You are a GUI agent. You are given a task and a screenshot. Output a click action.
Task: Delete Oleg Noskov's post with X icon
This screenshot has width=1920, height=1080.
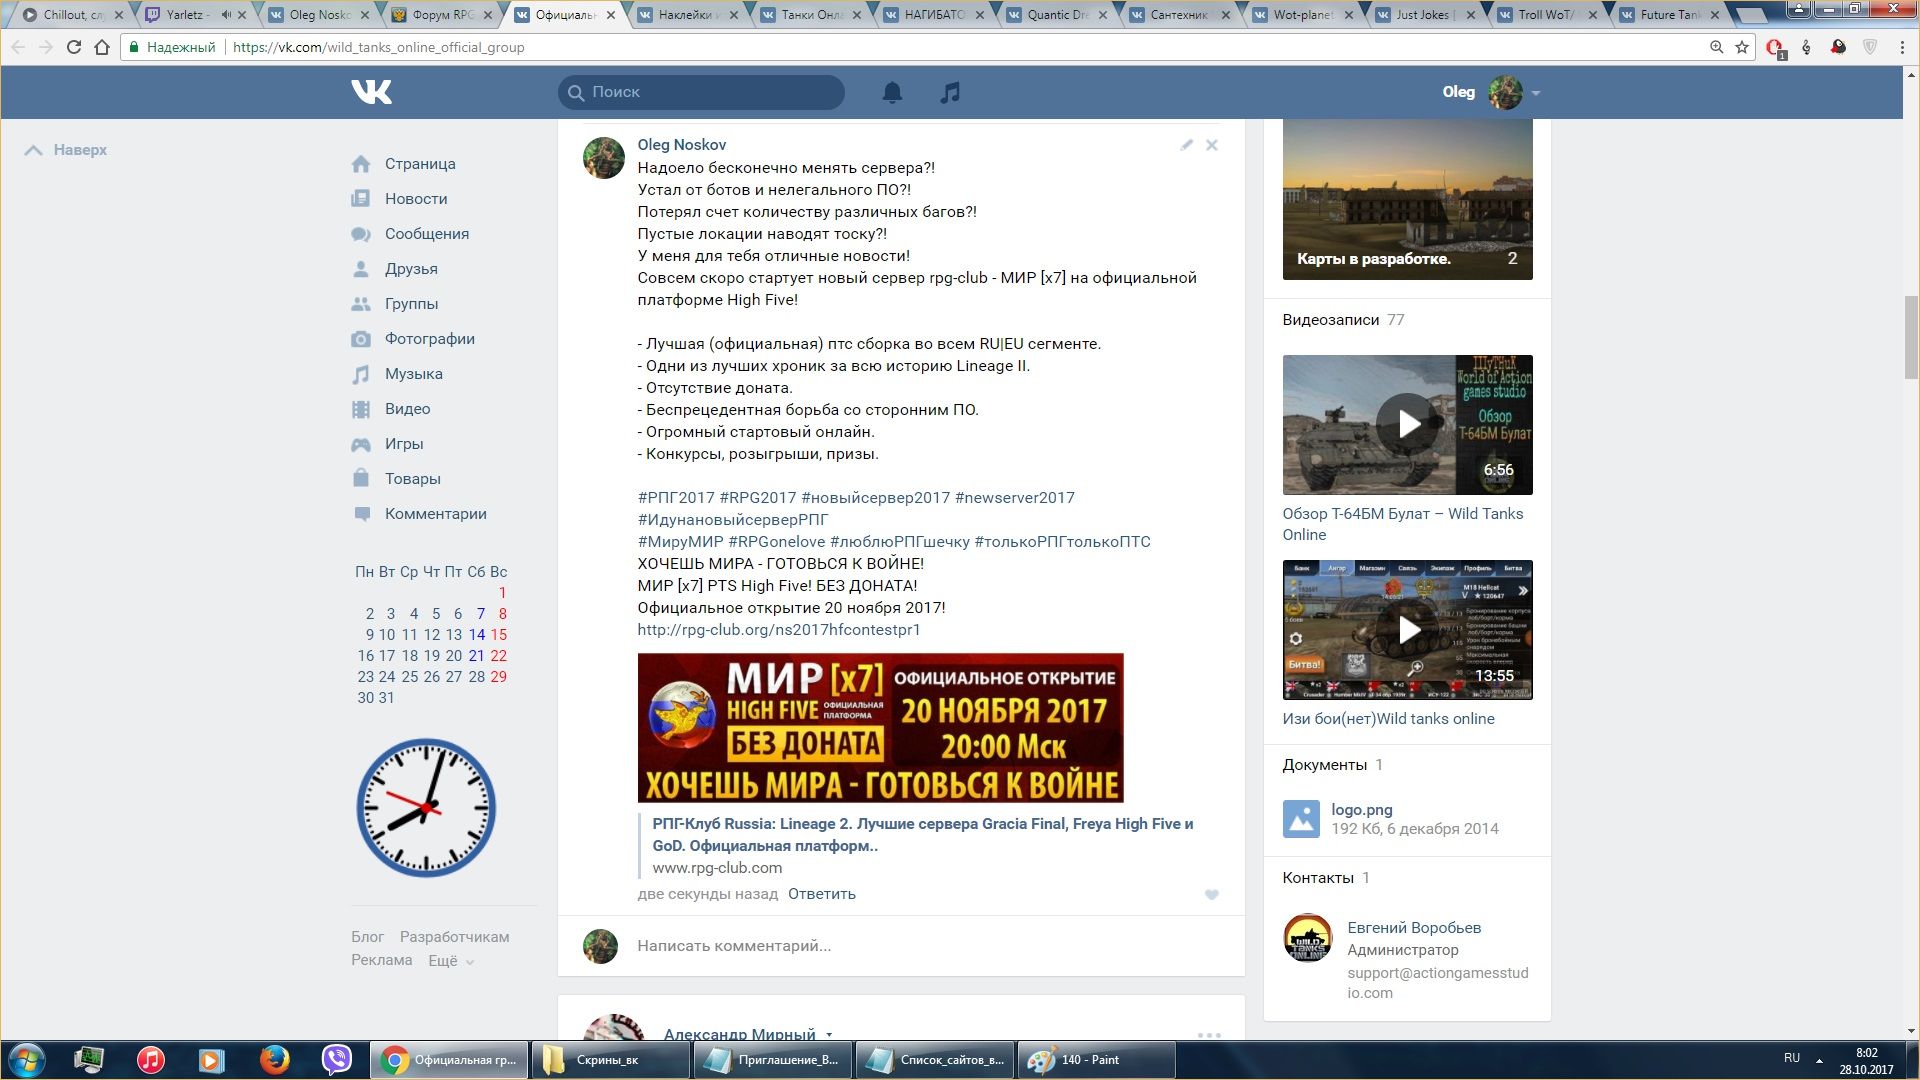tap(1211, 145)
